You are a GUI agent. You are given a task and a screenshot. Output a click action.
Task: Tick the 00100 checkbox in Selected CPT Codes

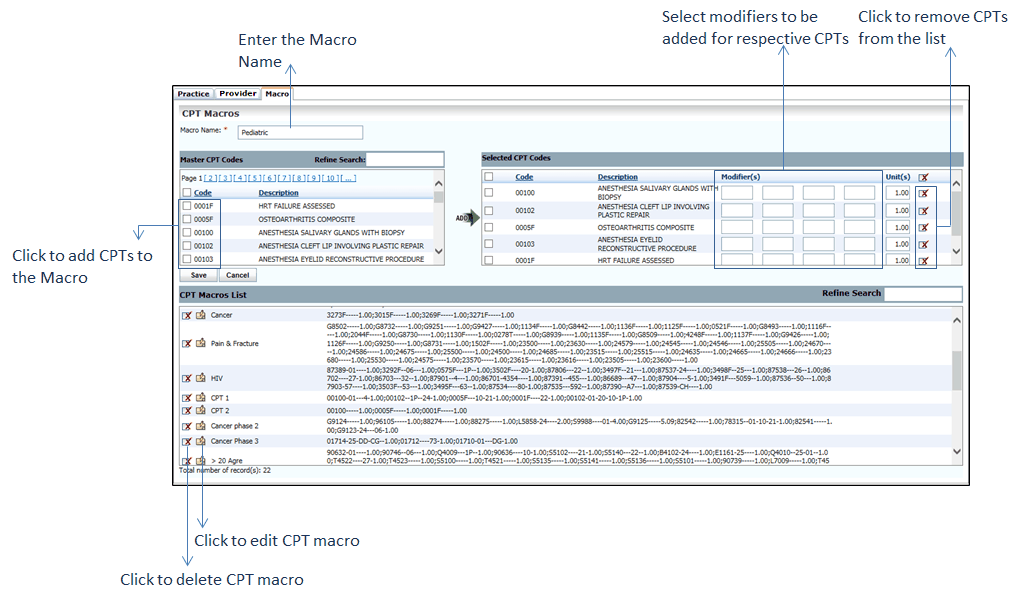coord(489,192)
